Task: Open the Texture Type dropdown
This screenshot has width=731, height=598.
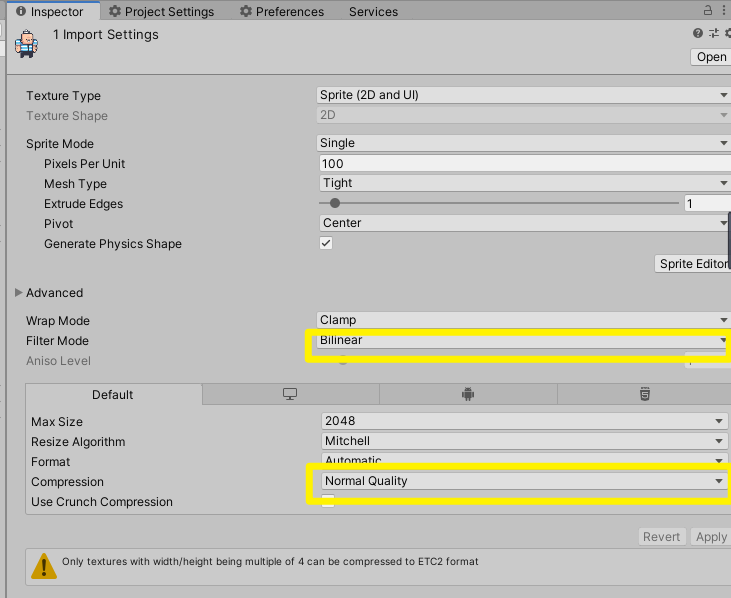Action: [523, 95]
